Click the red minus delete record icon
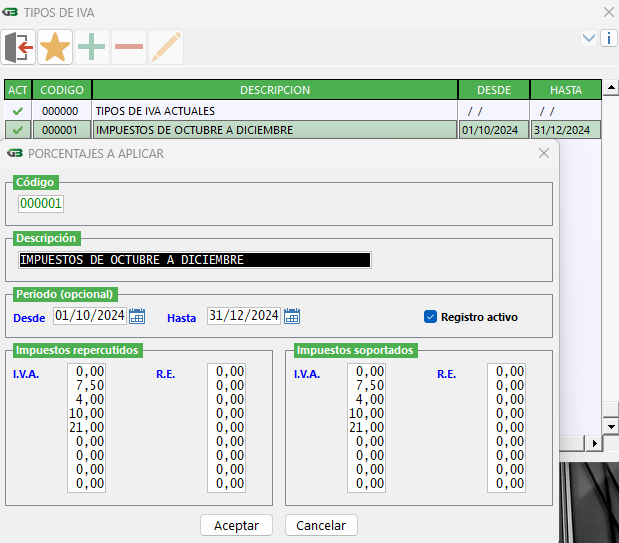 (129, 47)
